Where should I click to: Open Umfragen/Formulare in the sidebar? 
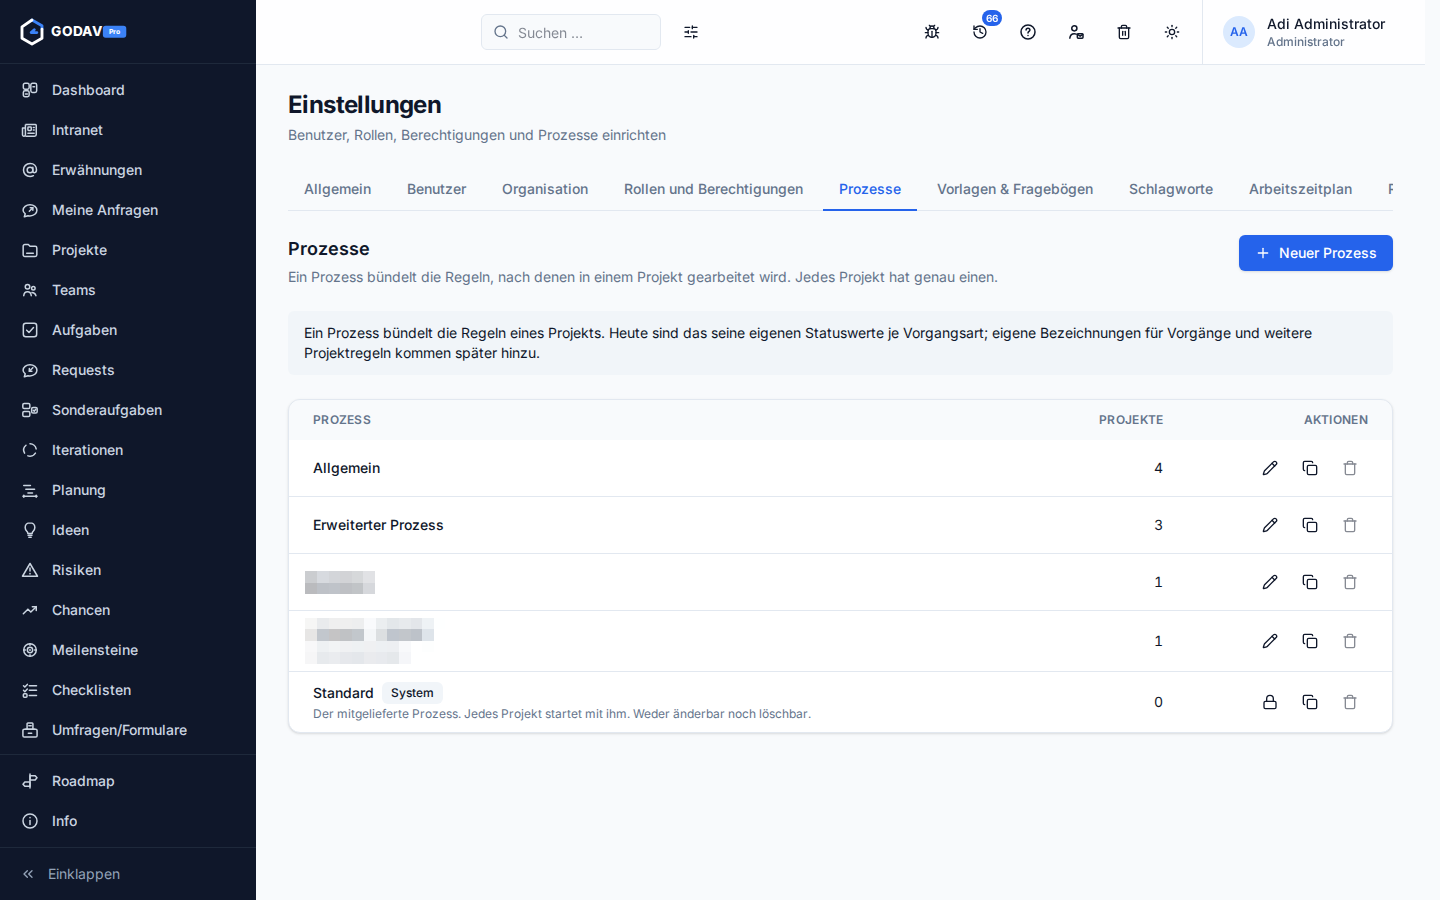(128, 730)
